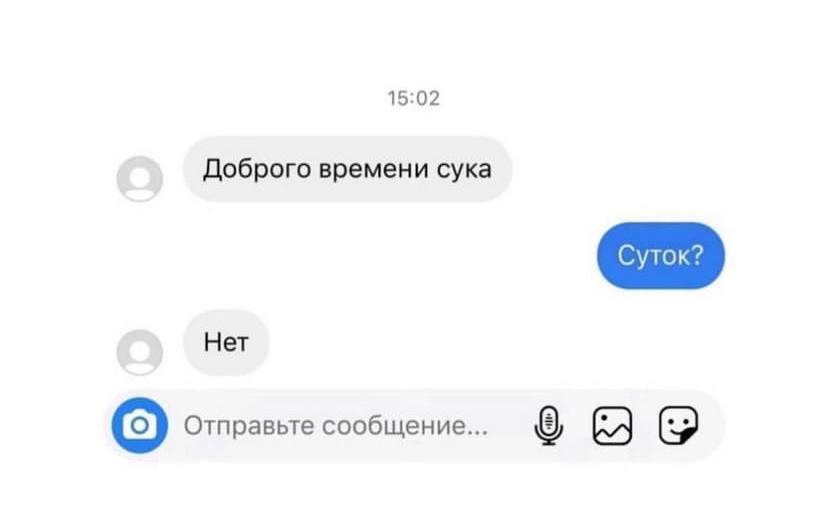Send a sticker using the smiley icon

pyautogui.click(x=679, y=426)
